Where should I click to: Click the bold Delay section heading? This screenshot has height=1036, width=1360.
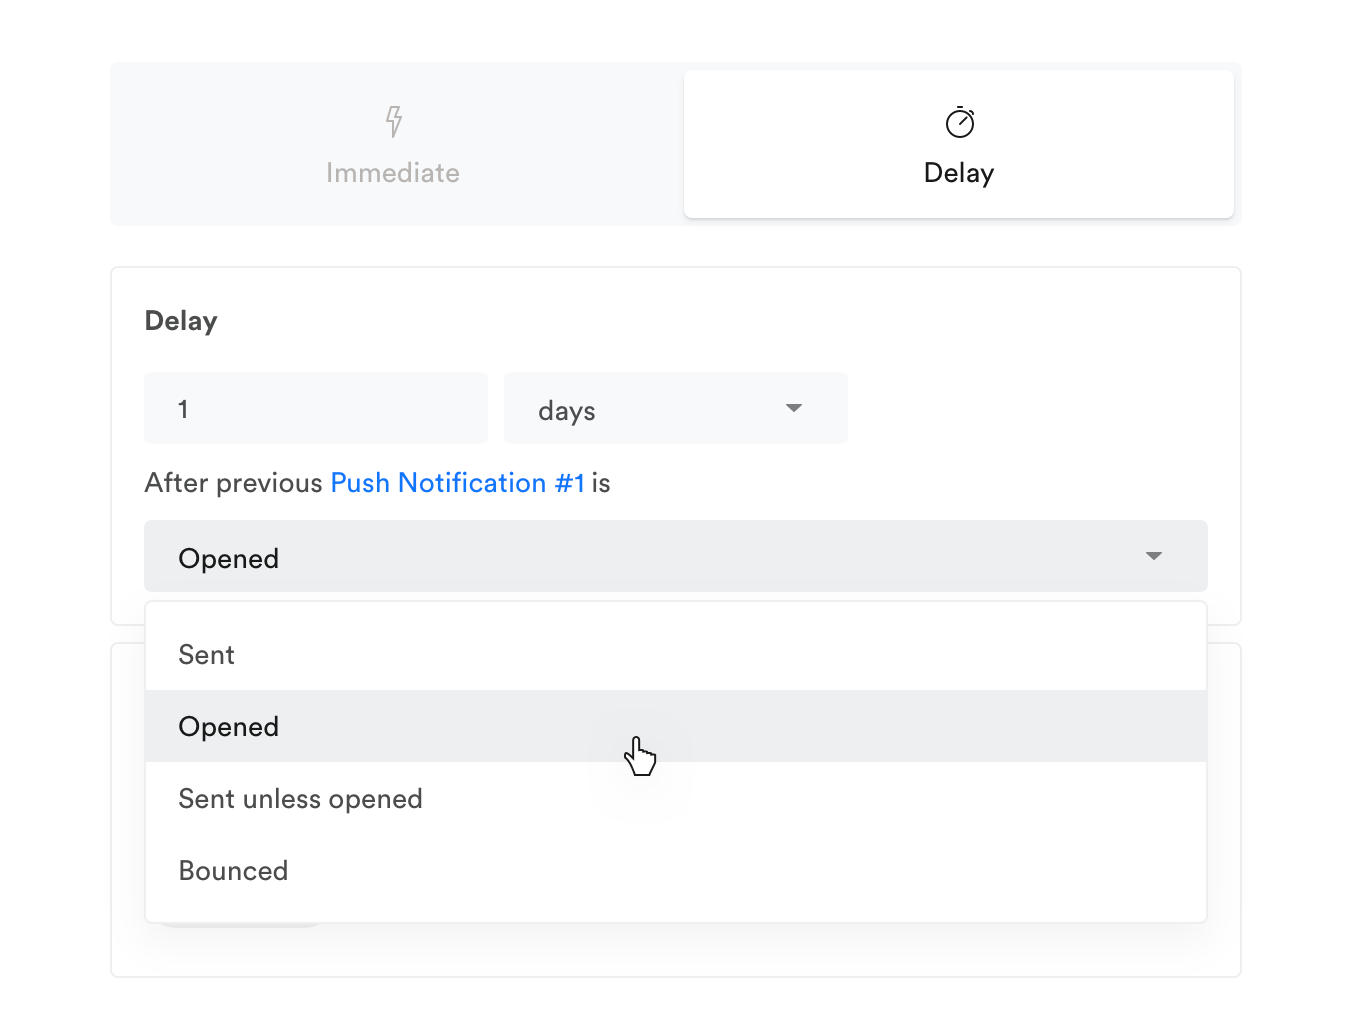(x=181, y=321)
